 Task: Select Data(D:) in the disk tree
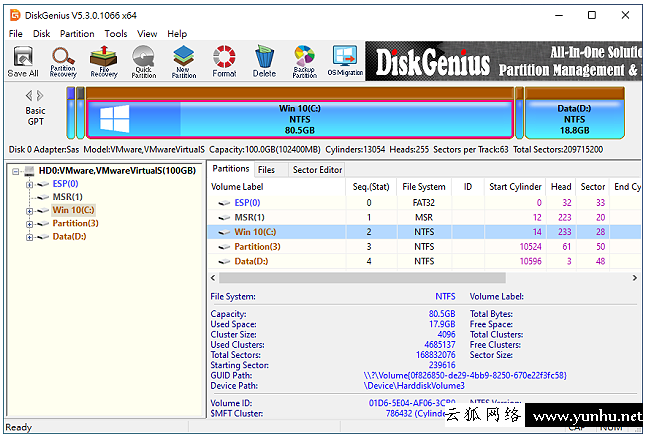69,237
